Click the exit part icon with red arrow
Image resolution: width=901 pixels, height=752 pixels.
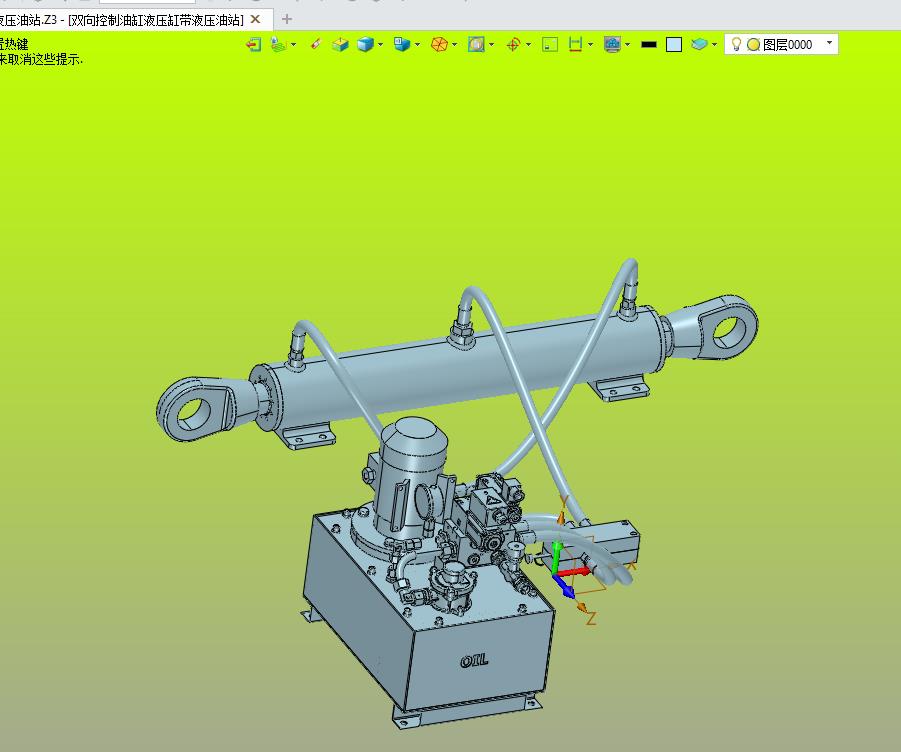point(253,44)
